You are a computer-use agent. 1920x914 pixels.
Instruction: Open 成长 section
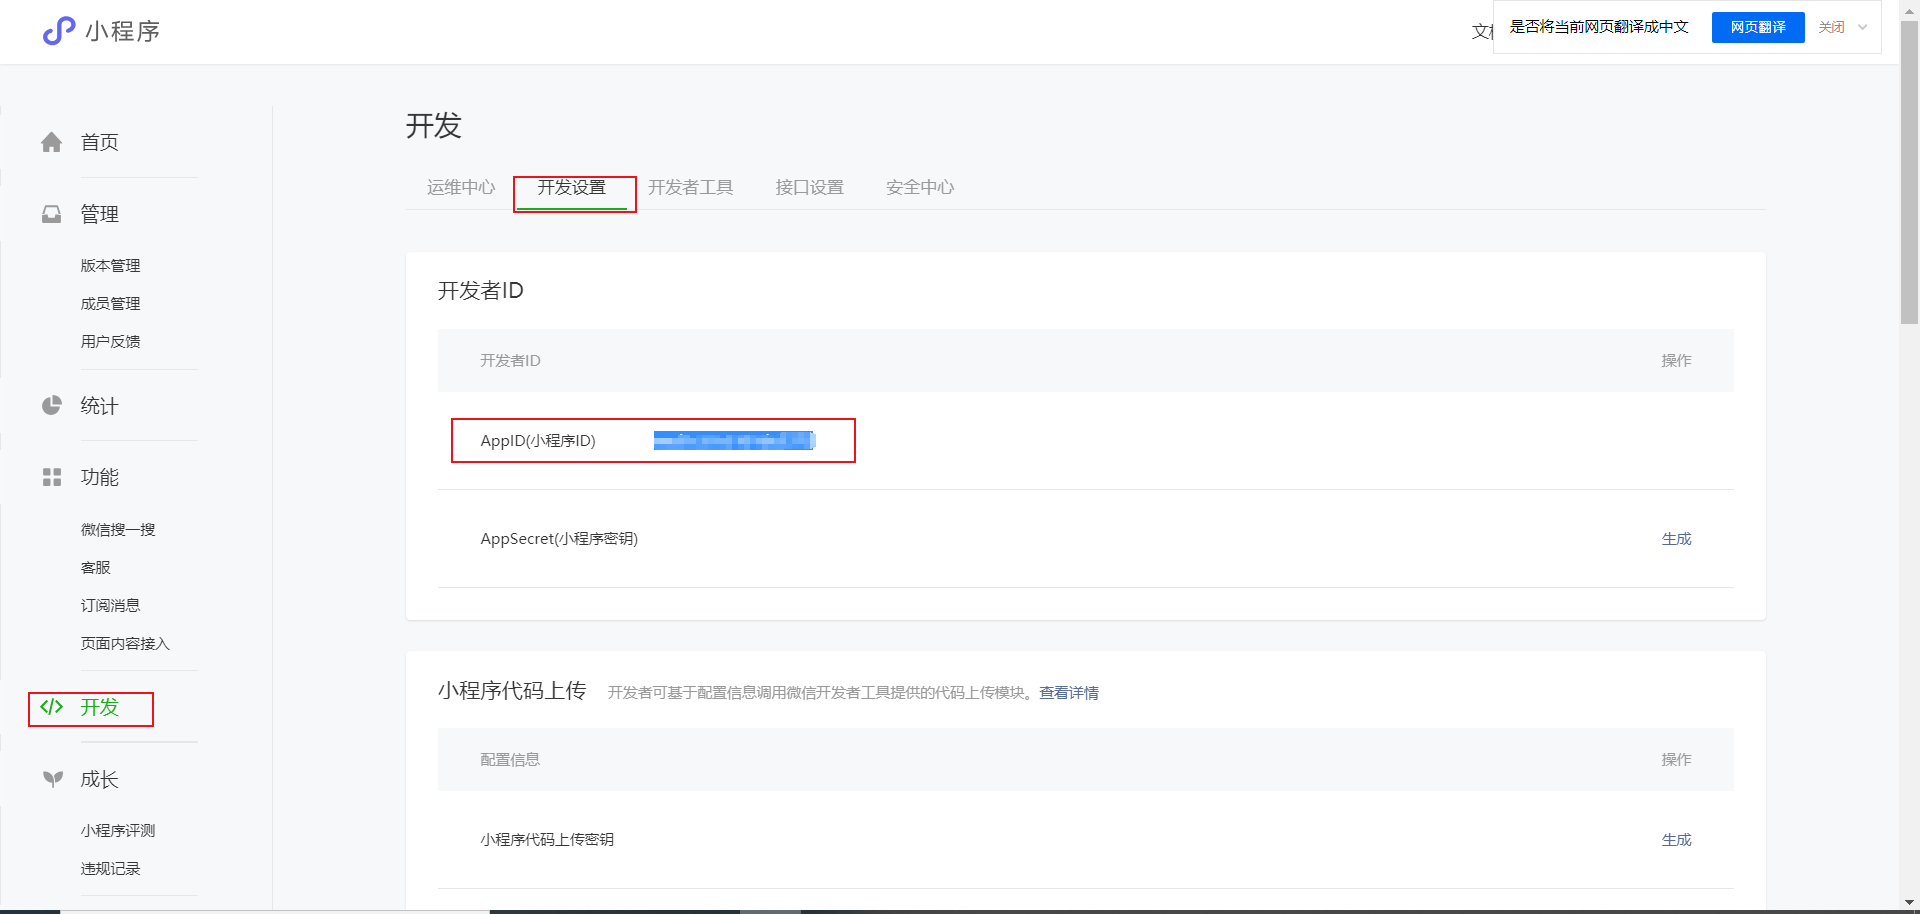tap(100, 779)
